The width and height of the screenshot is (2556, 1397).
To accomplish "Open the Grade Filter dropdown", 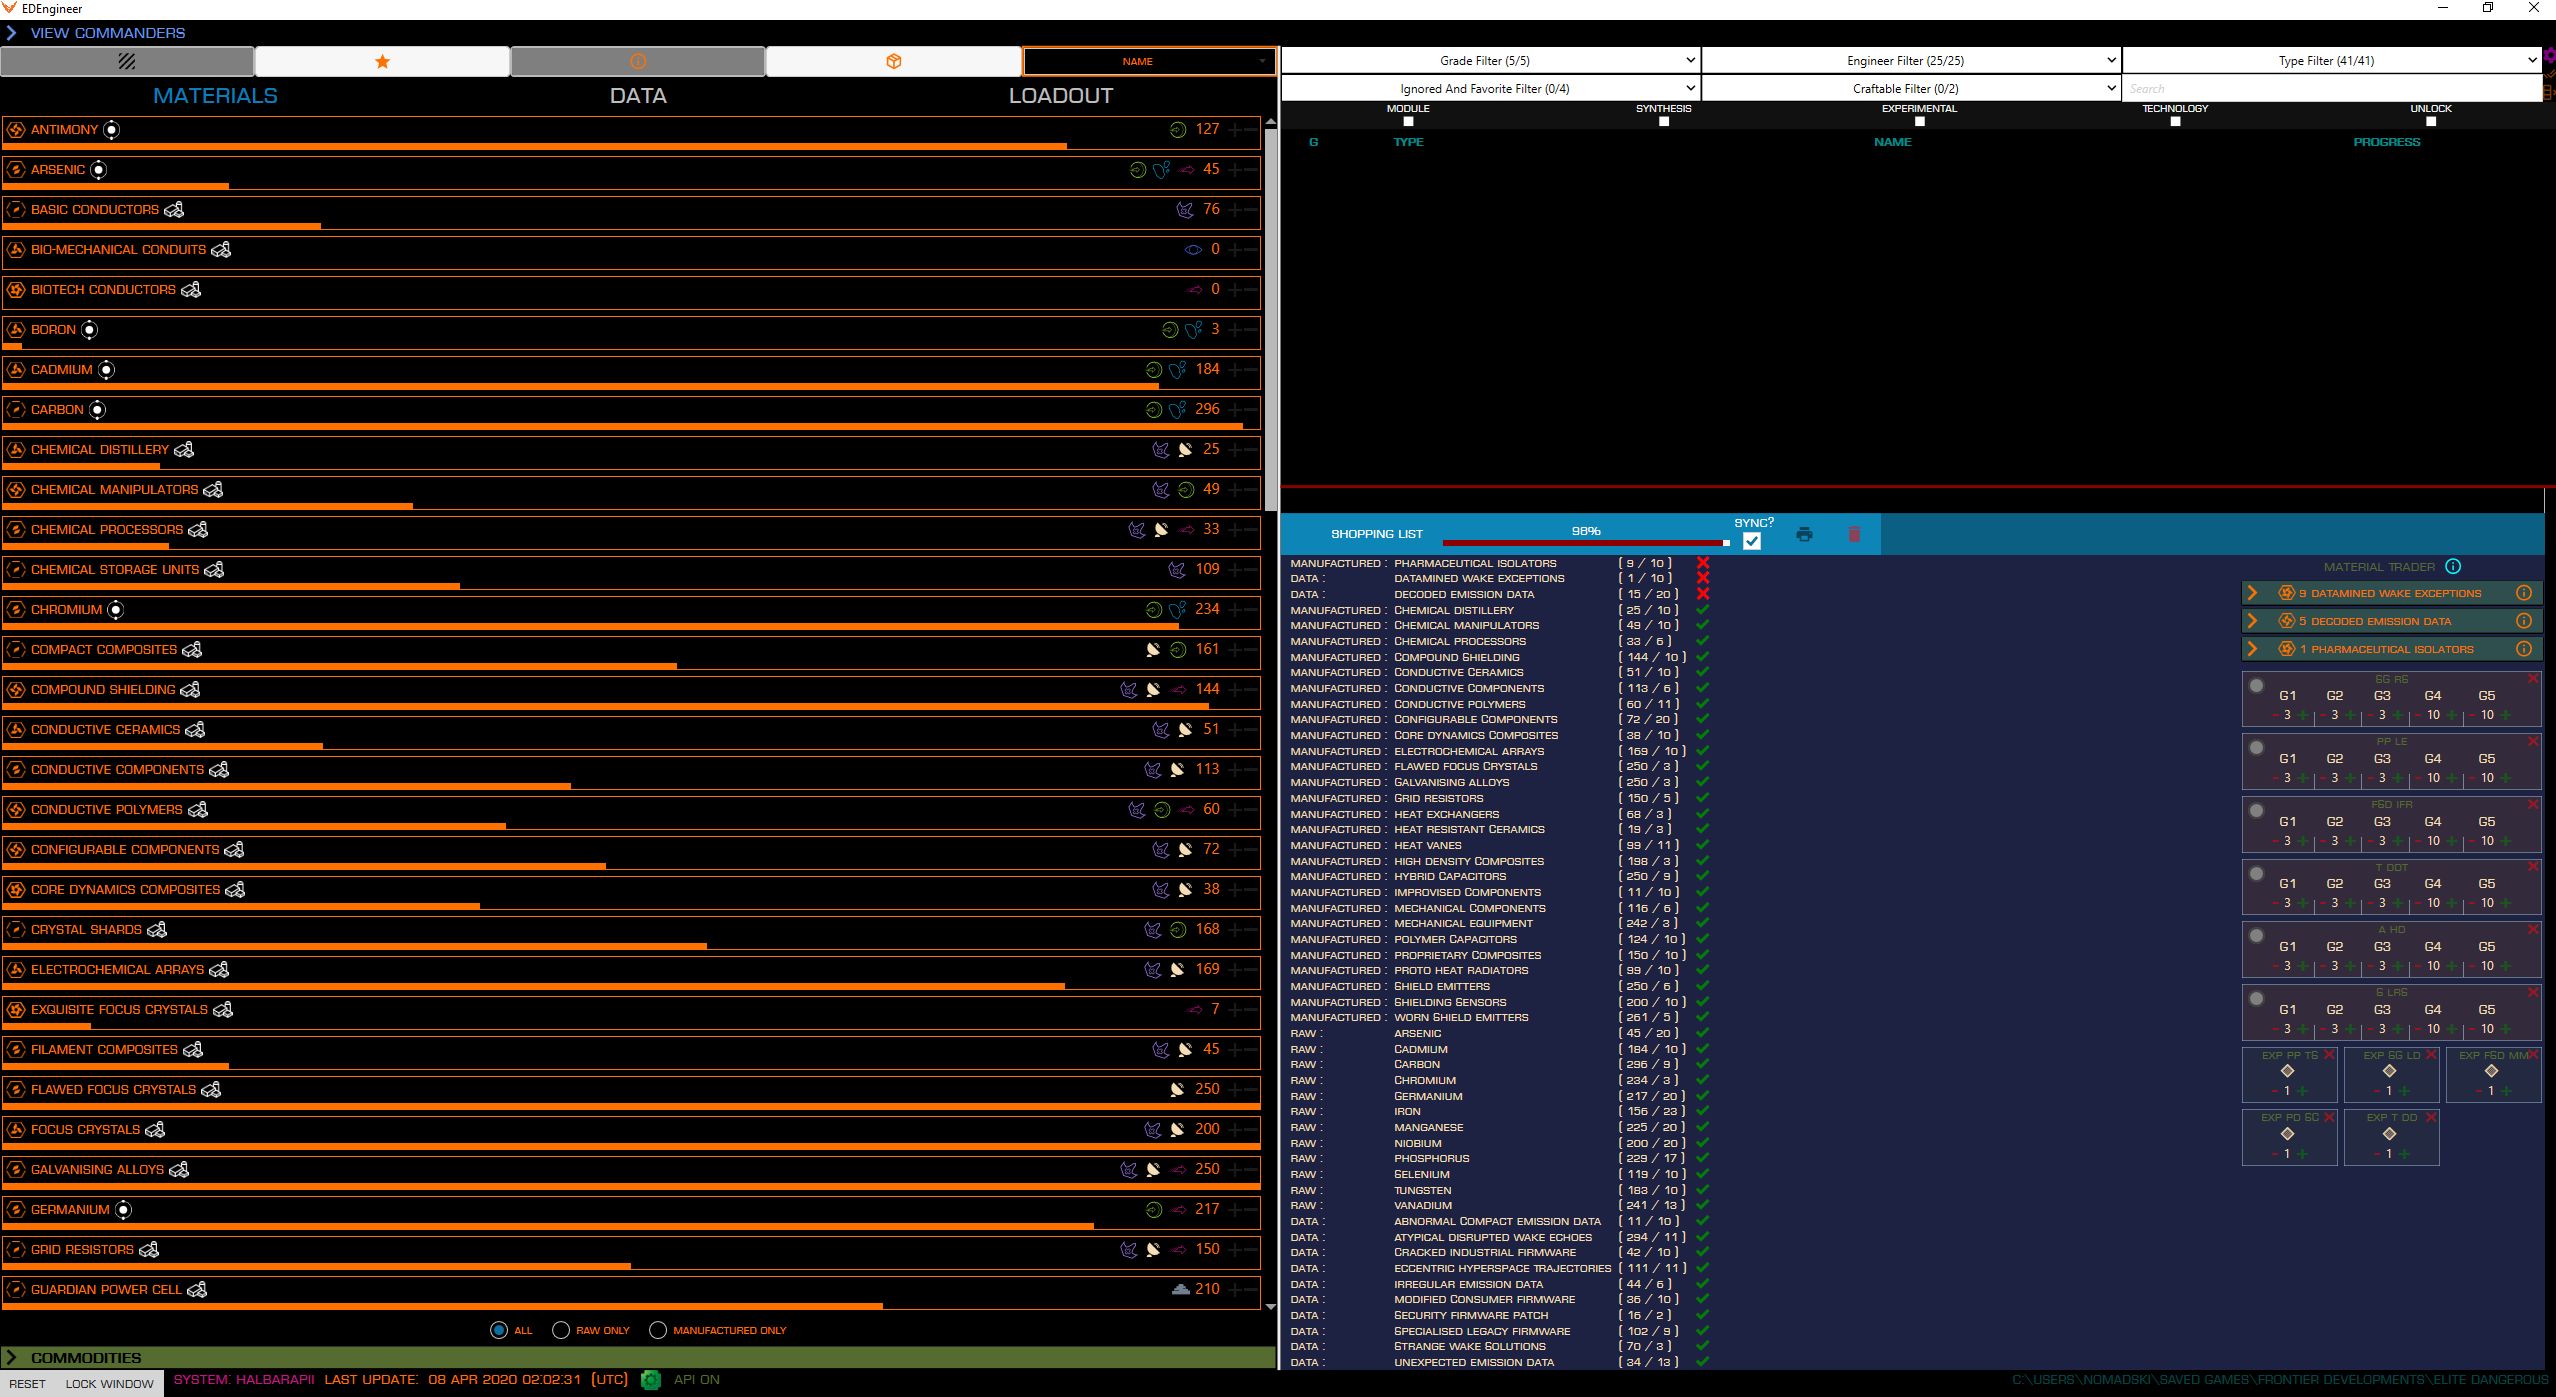I will pyautogui.click(x=1490, y=61).
